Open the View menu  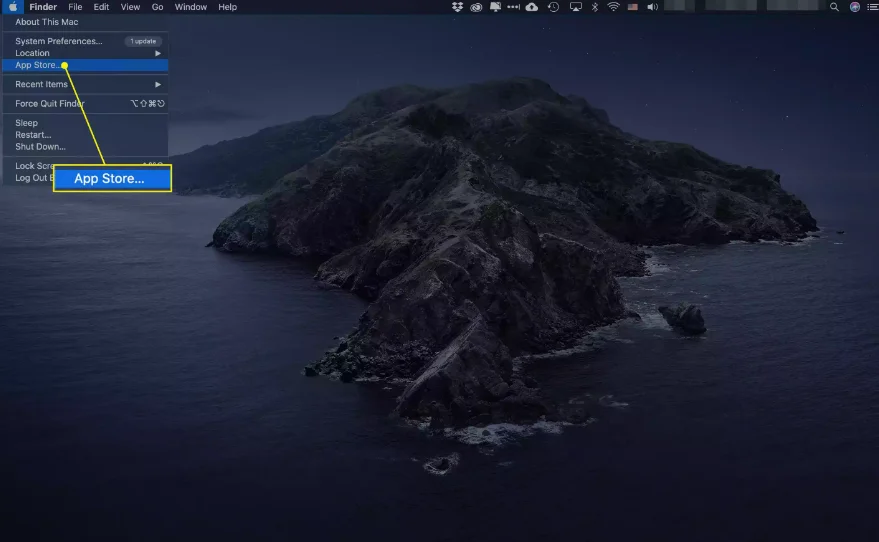click(130, 7)
